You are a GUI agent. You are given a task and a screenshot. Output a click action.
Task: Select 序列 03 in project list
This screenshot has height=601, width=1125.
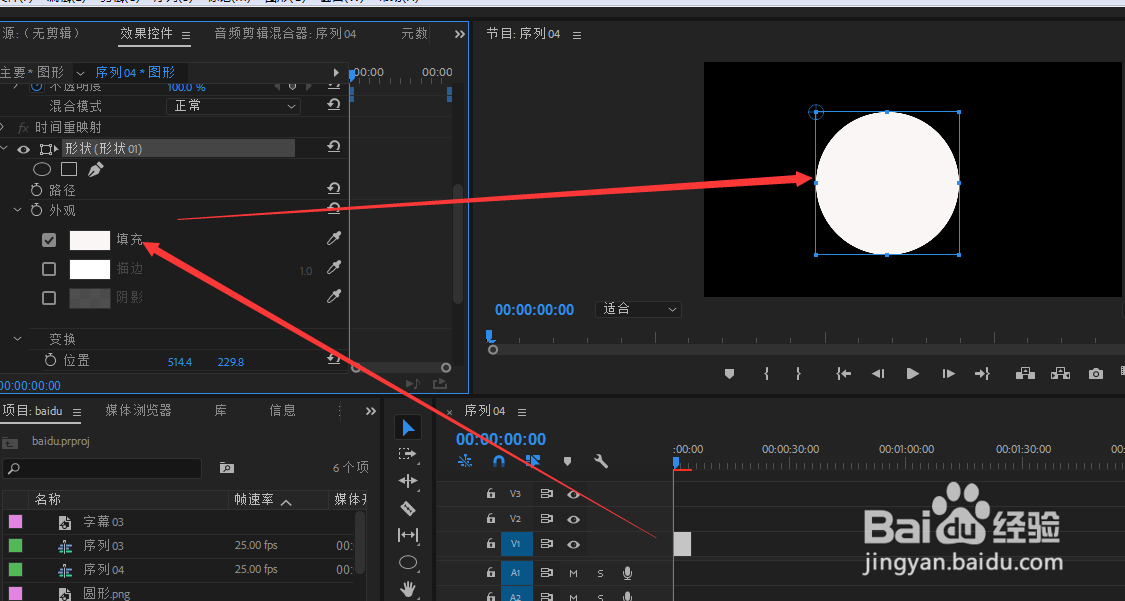[x=103, y=546]
